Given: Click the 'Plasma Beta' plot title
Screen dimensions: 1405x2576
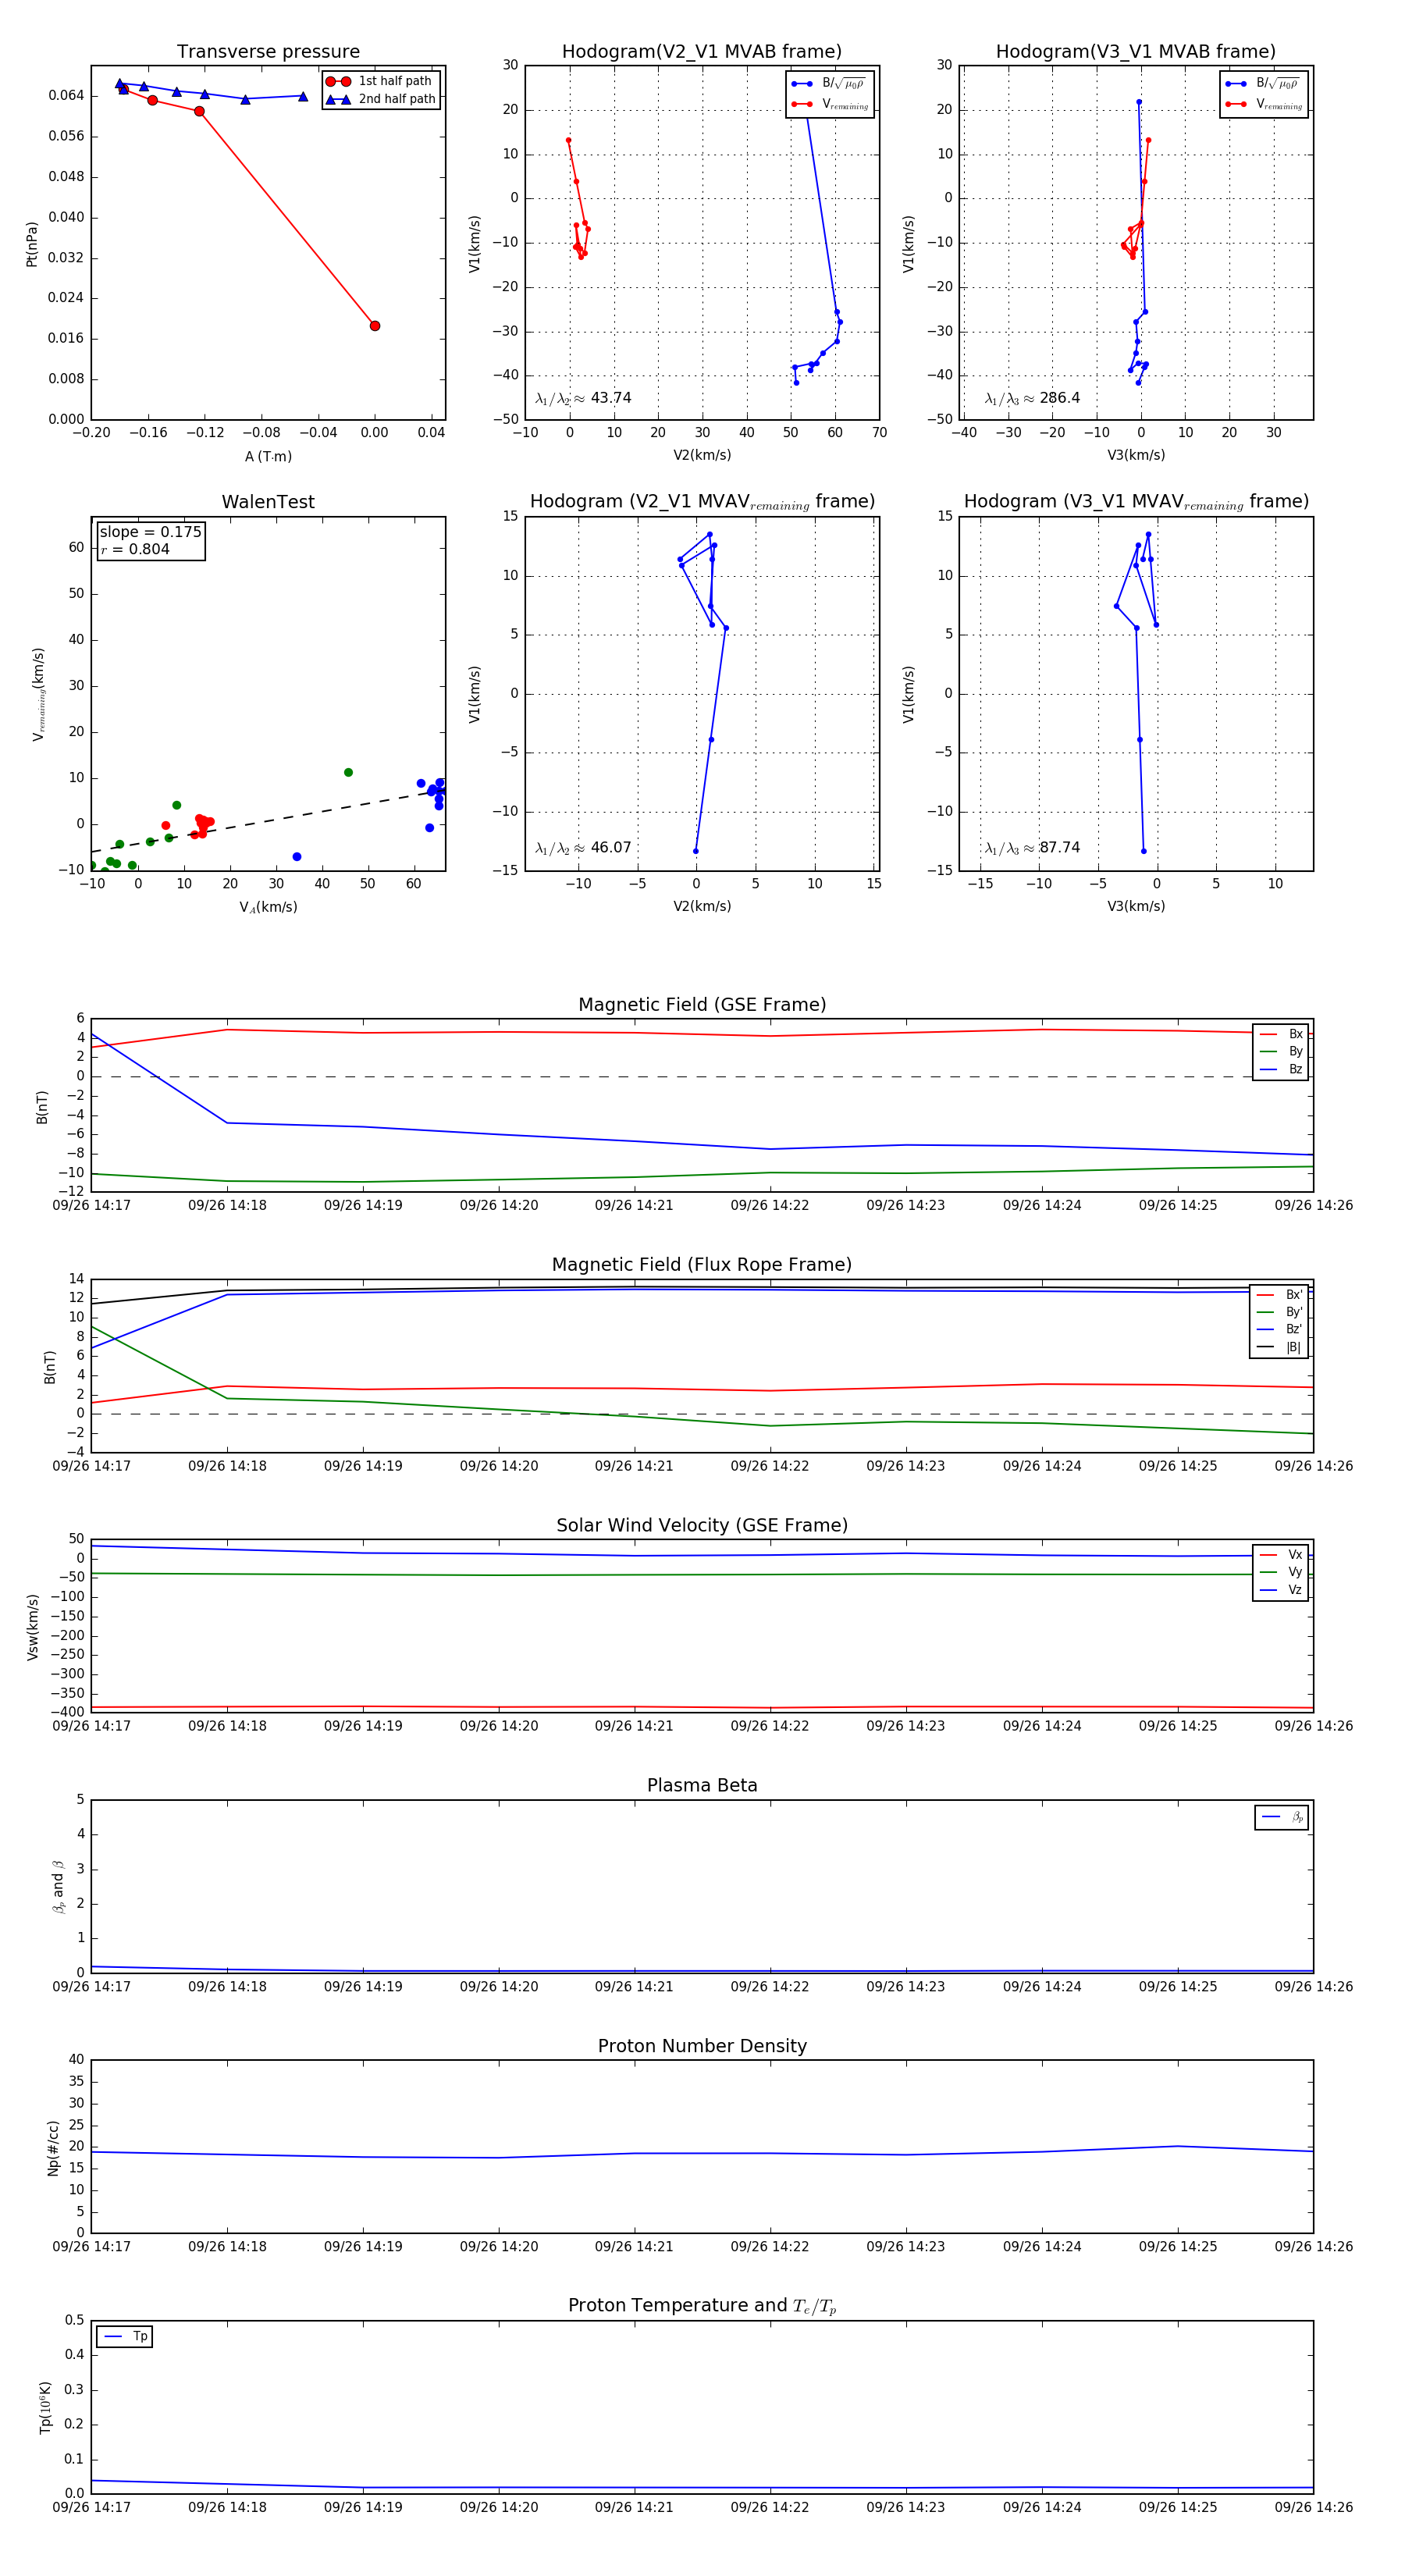Looking at the screenshot, I should 702,1786.
